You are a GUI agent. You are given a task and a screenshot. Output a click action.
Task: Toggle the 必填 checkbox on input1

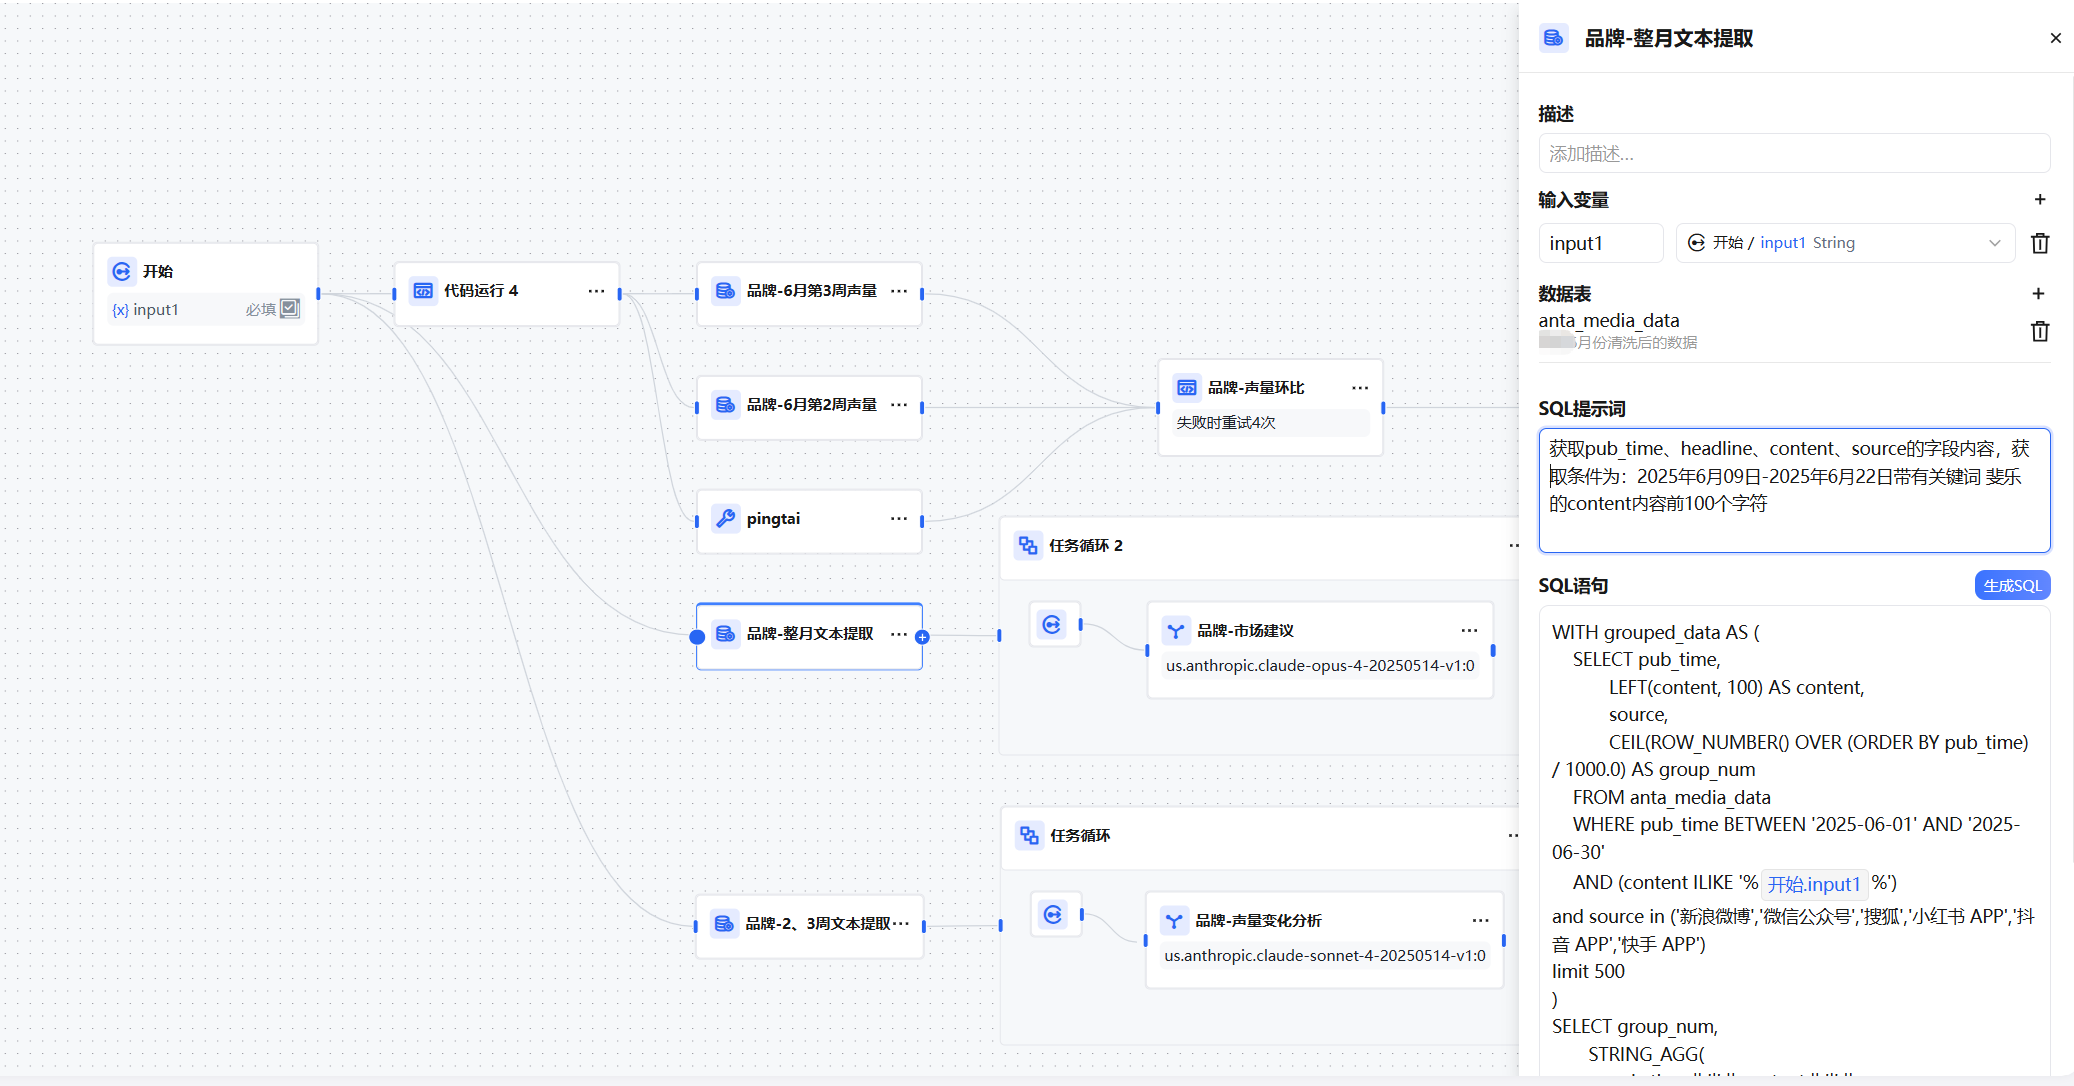(x=290, y=308)
